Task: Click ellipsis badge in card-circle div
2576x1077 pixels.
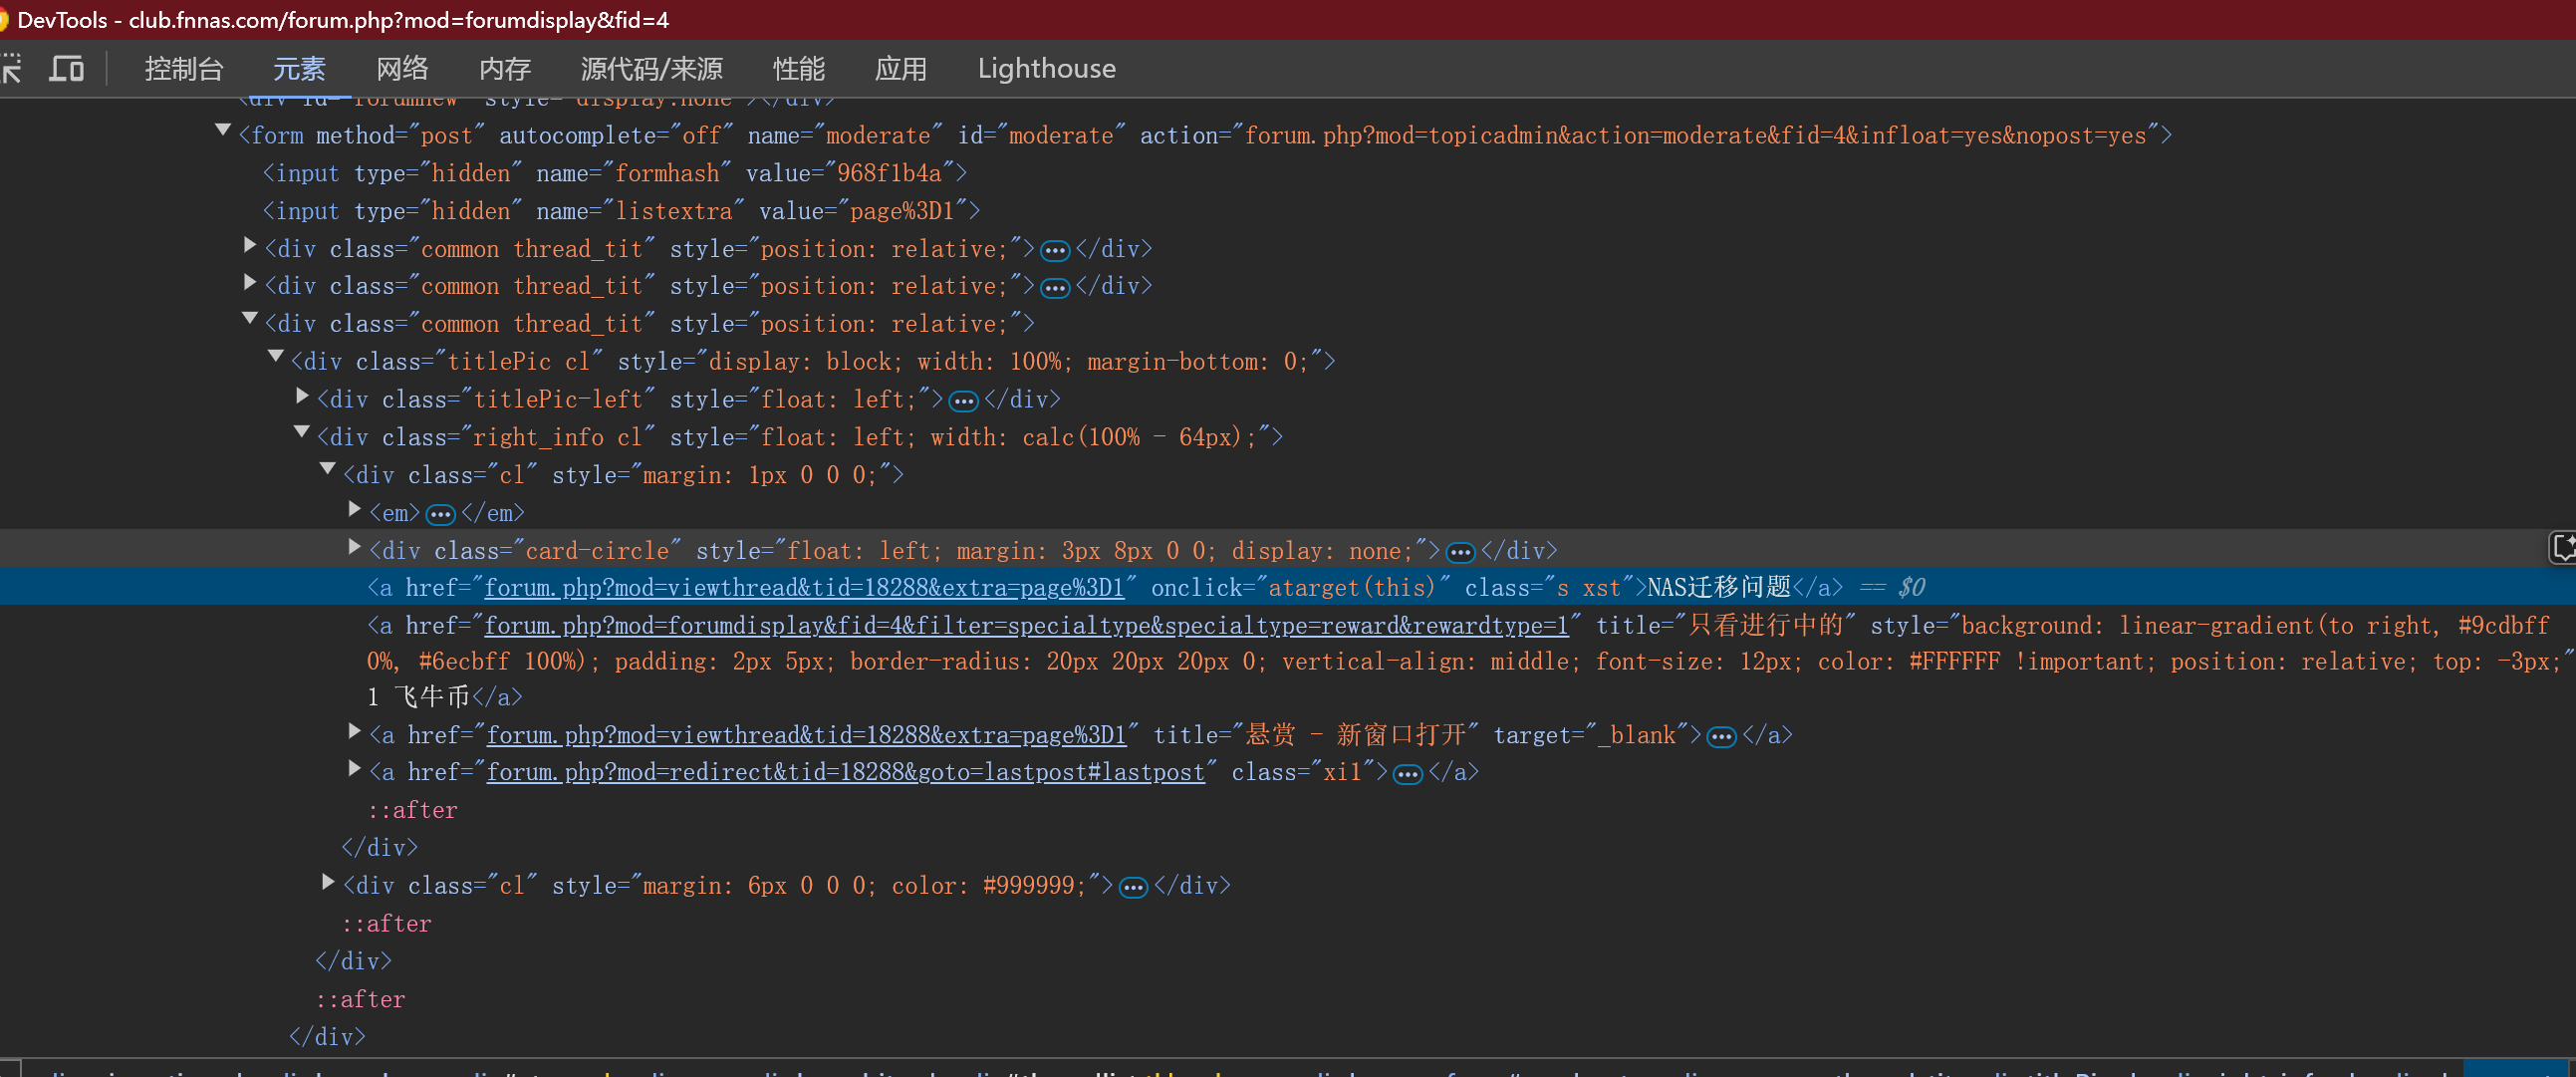Action: point(1460,552)
